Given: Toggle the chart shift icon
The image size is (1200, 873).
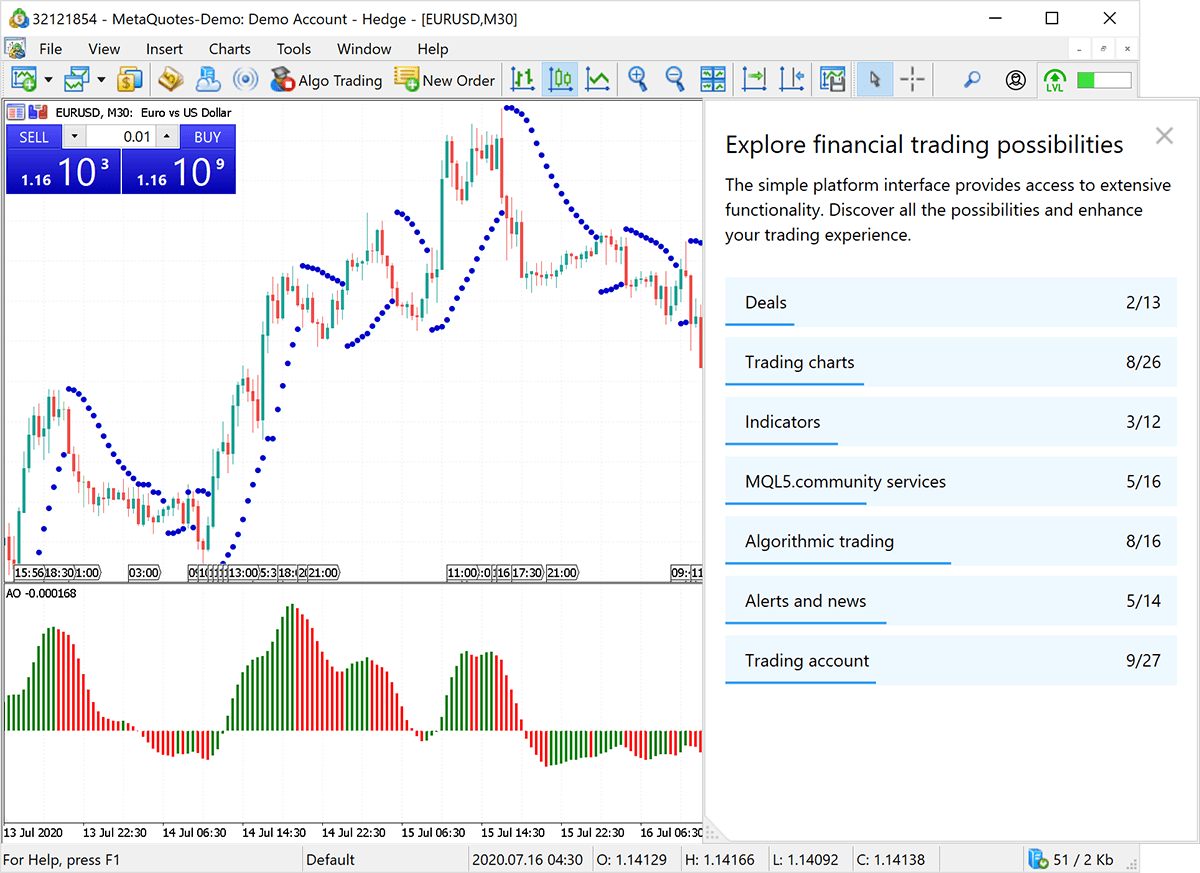Looking at the screenshot, I should tap(792, 79).
